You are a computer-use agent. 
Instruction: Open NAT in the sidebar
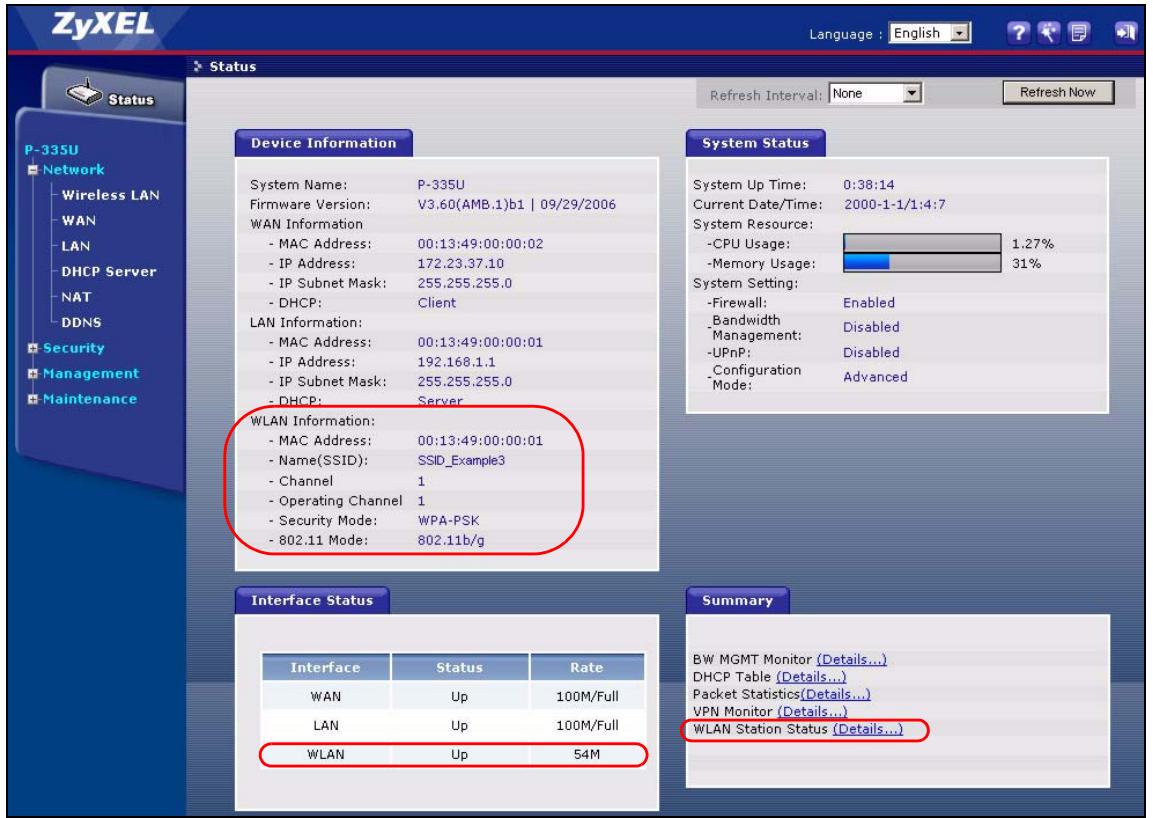pos(76,297)
